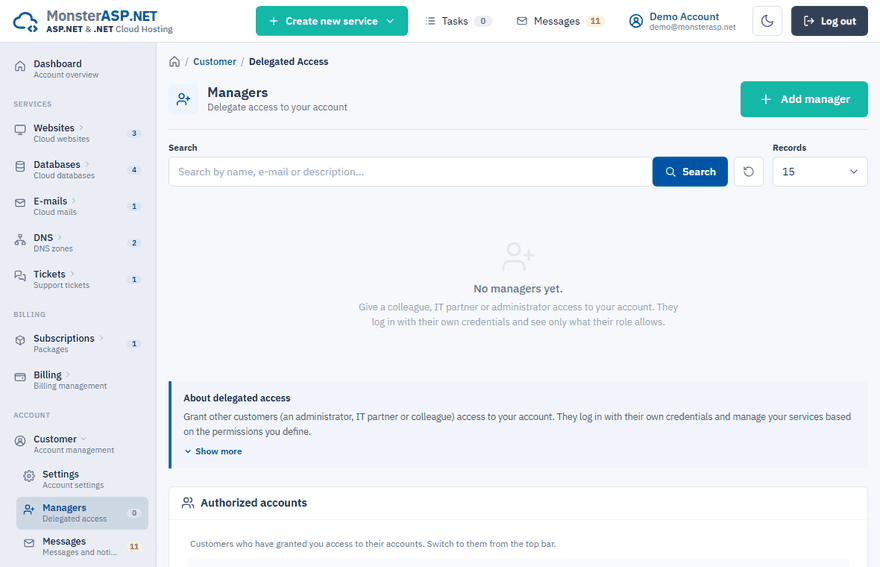Screen dimensions: 880x567
Task: Click the Databases cylinder icon
Action: [x=20, y=167]
